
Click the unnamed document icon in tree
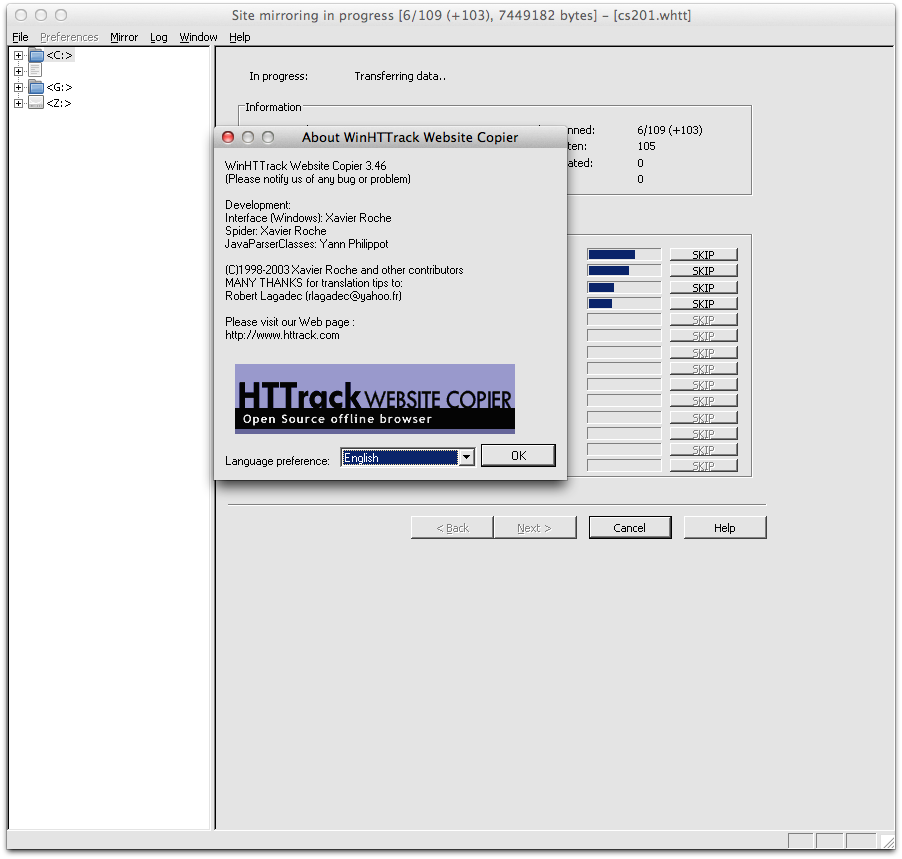(x=35, y=71)
